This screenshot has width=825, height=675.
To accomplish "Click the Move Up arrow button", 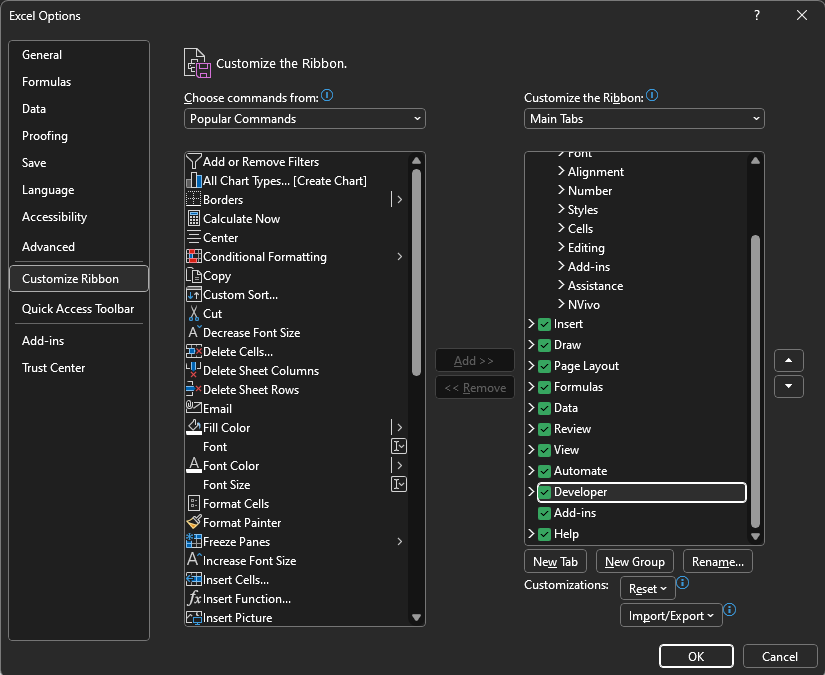I will (788, 360).
